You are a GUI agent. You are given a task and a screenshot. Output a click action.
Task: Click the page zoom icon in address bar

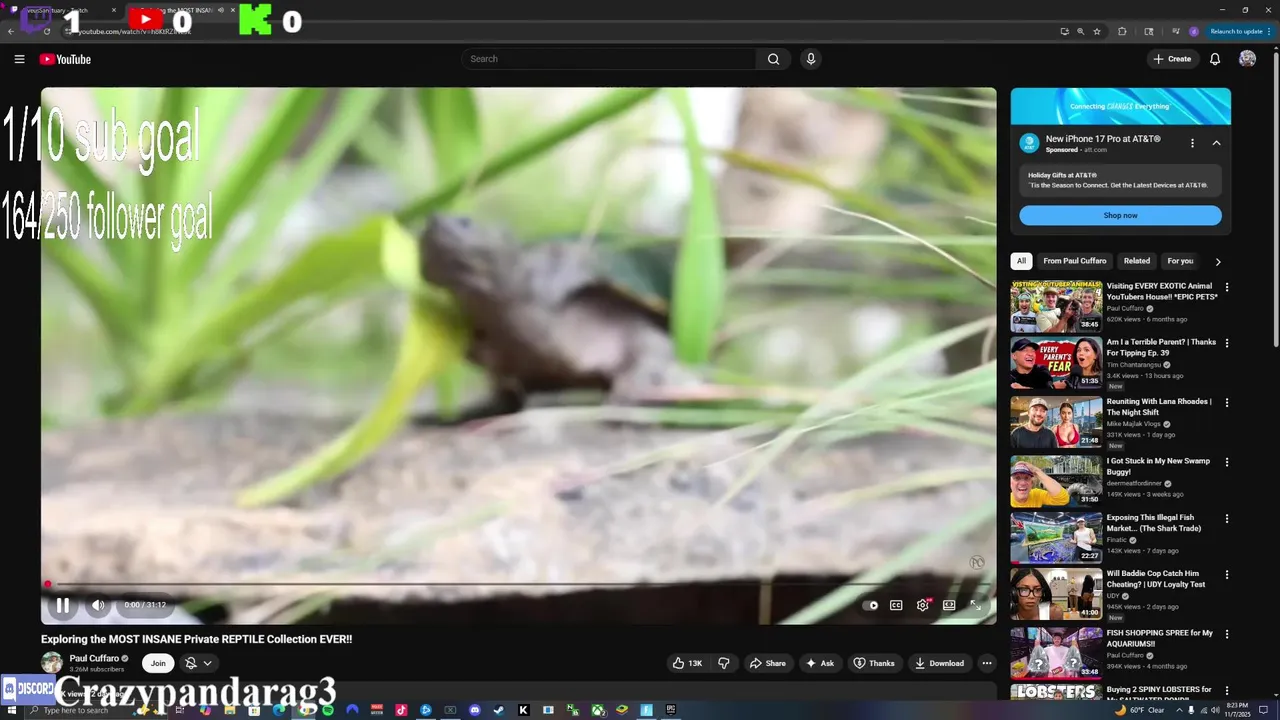pos(1080,31)
